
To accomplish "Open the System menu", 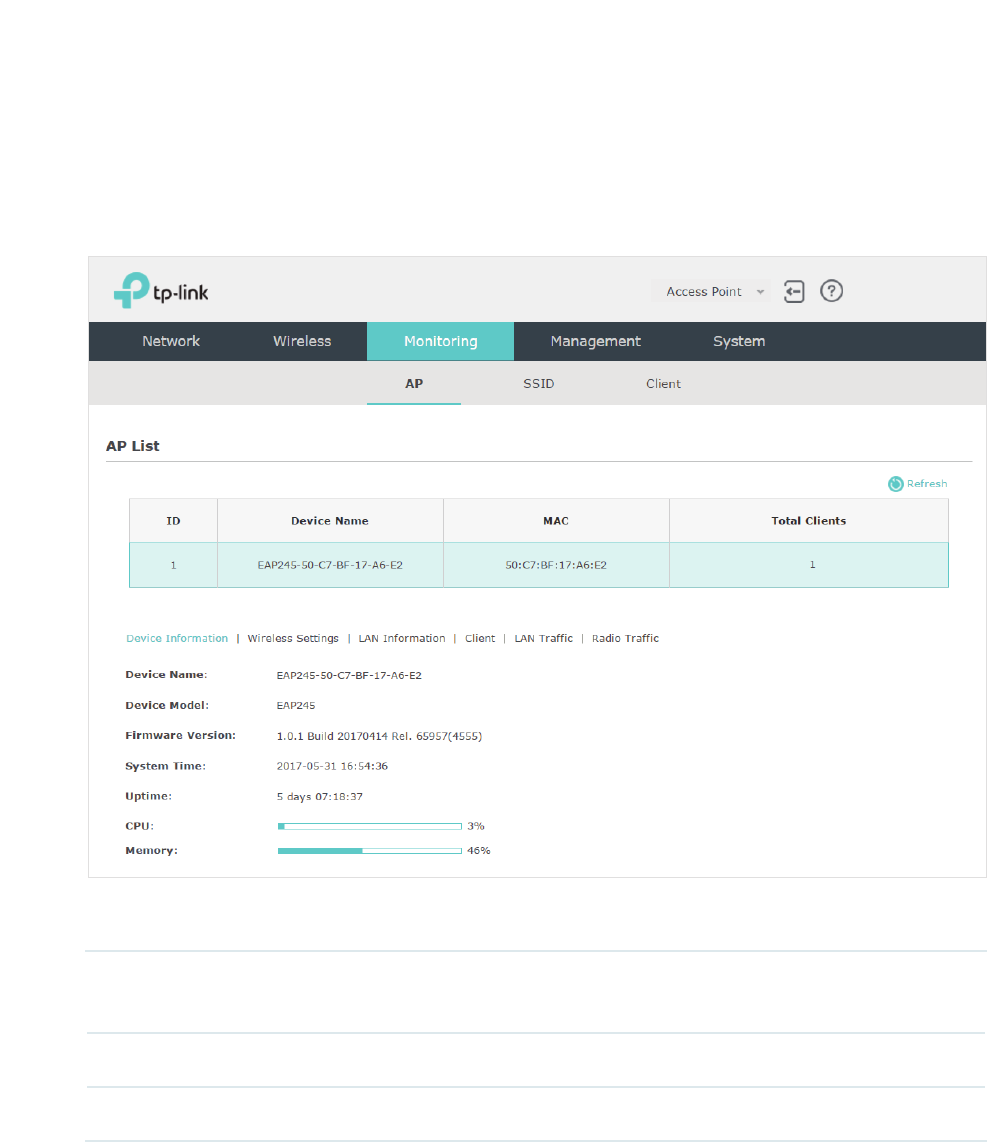I will (739, 341).
